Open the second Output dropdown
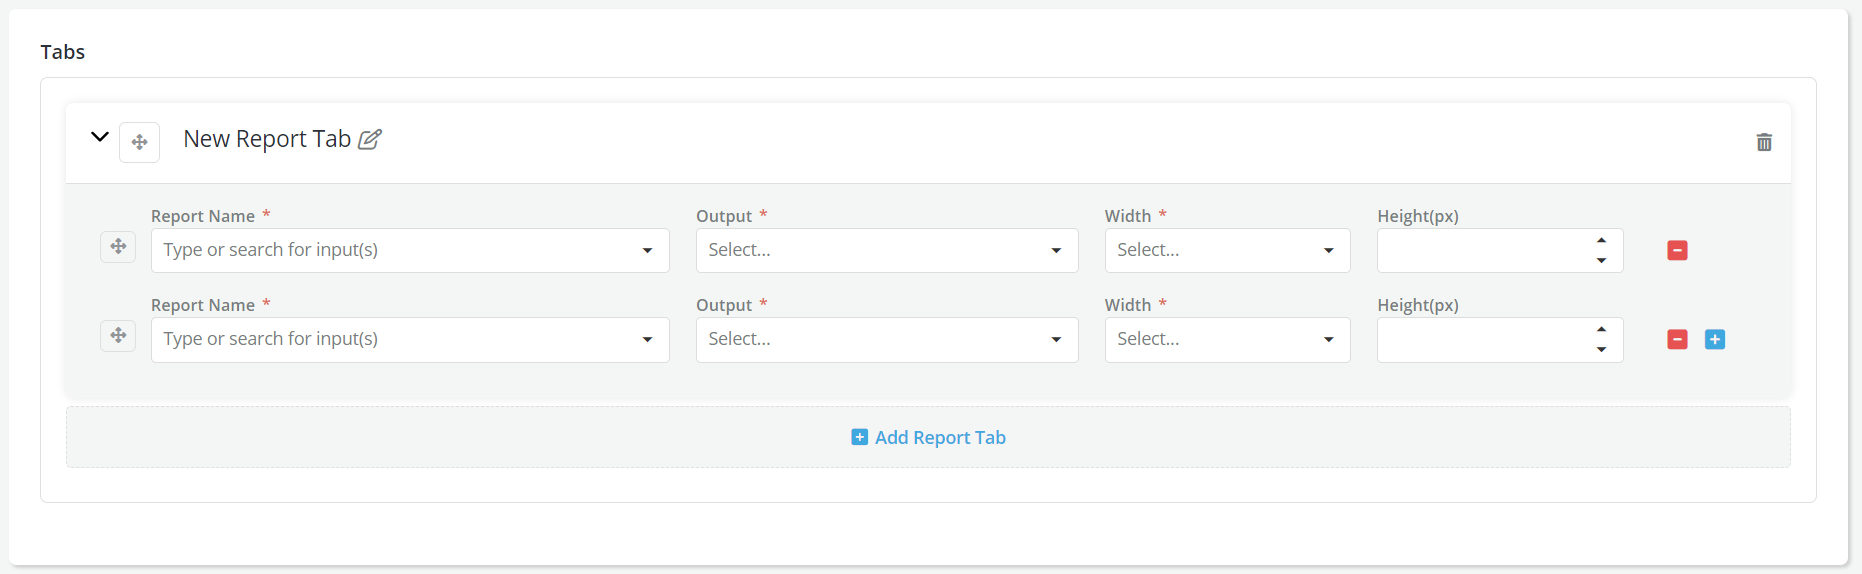The width and height of the screenshot is (1862, 574). pos(886,339)
